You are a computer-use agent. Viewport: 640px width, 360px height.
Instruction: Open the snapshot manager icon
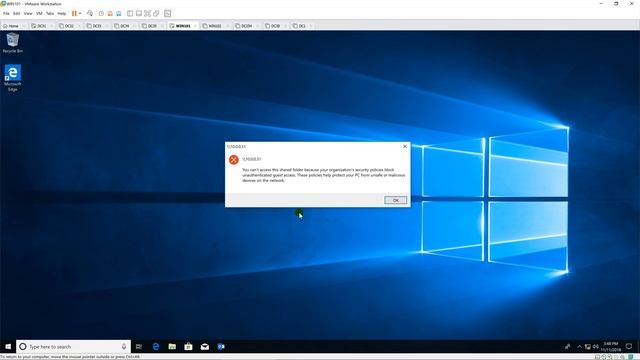click(x=119, y=13)
